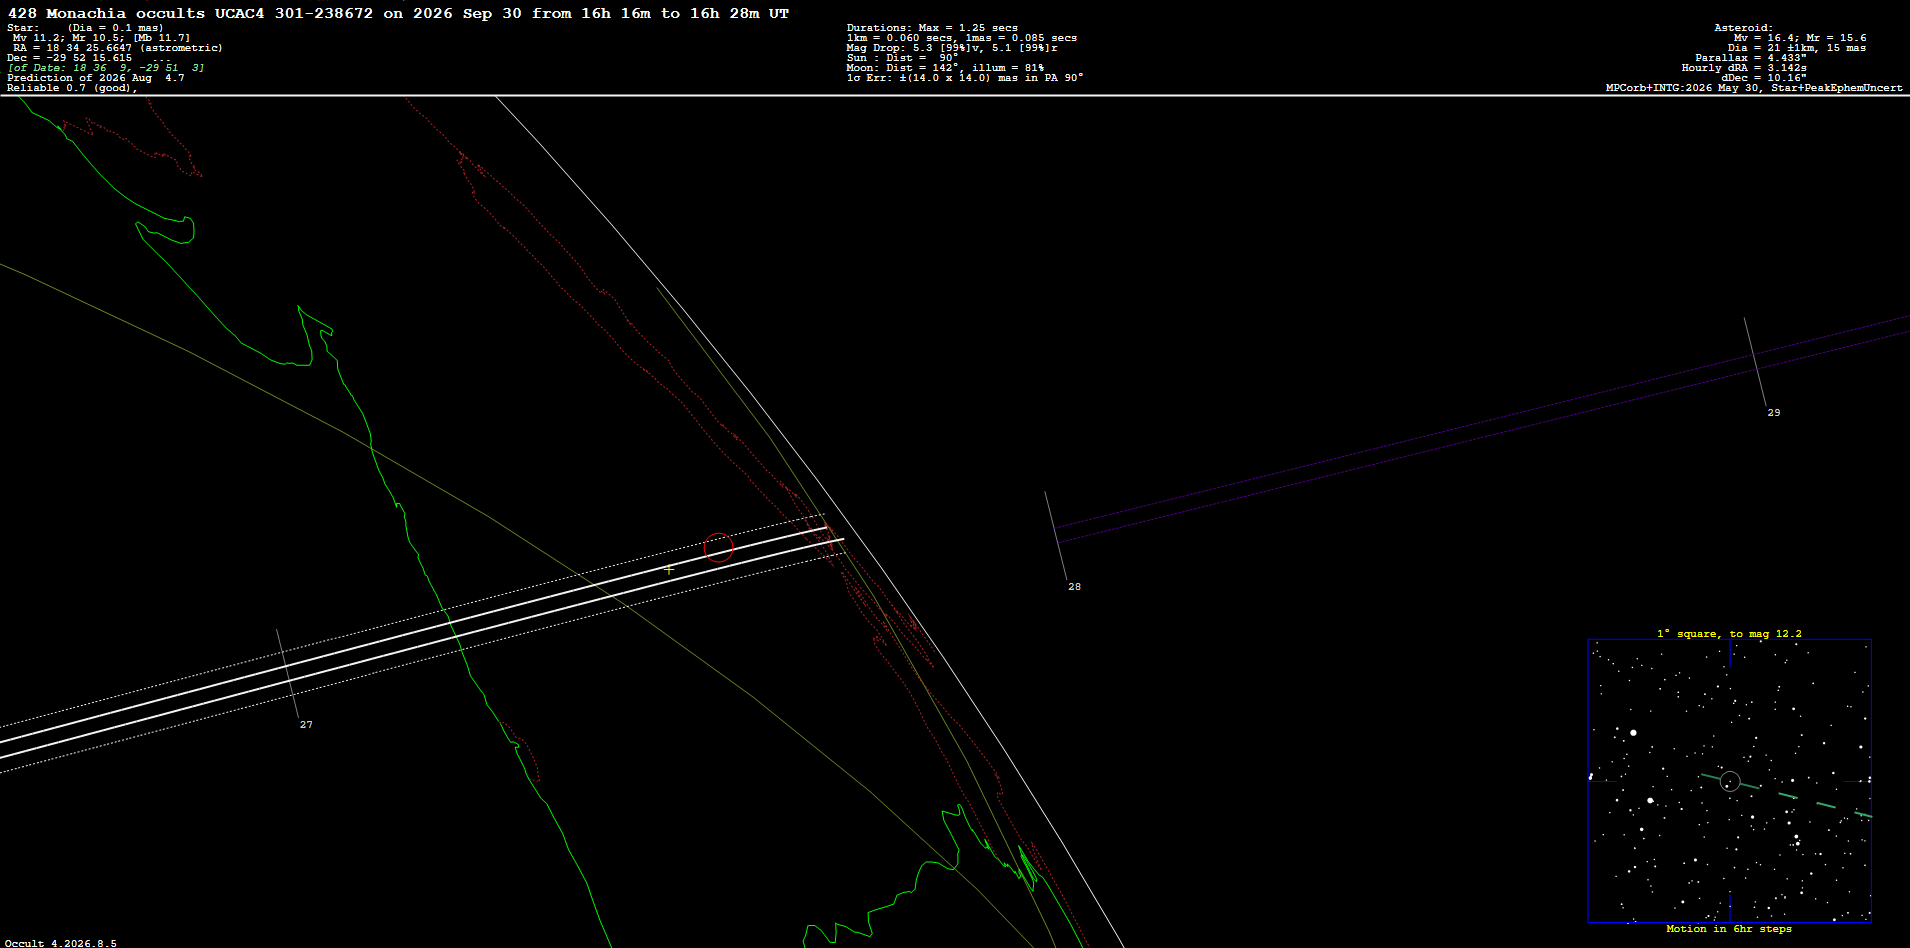1910x948 pixels.
Task: Click 'Prediction of 2026 Aug 4.7'
Action: 96,78
